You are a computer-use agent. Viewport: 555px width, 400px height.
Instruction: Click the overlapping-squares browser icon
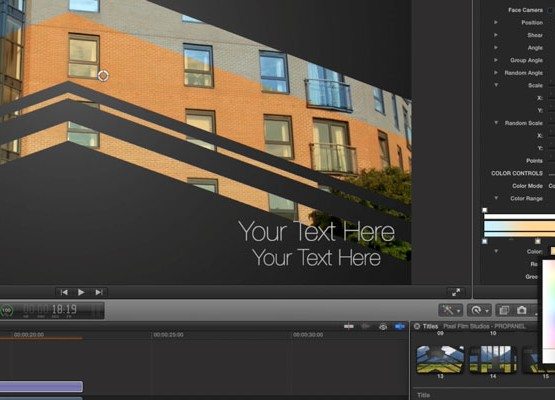504,310
